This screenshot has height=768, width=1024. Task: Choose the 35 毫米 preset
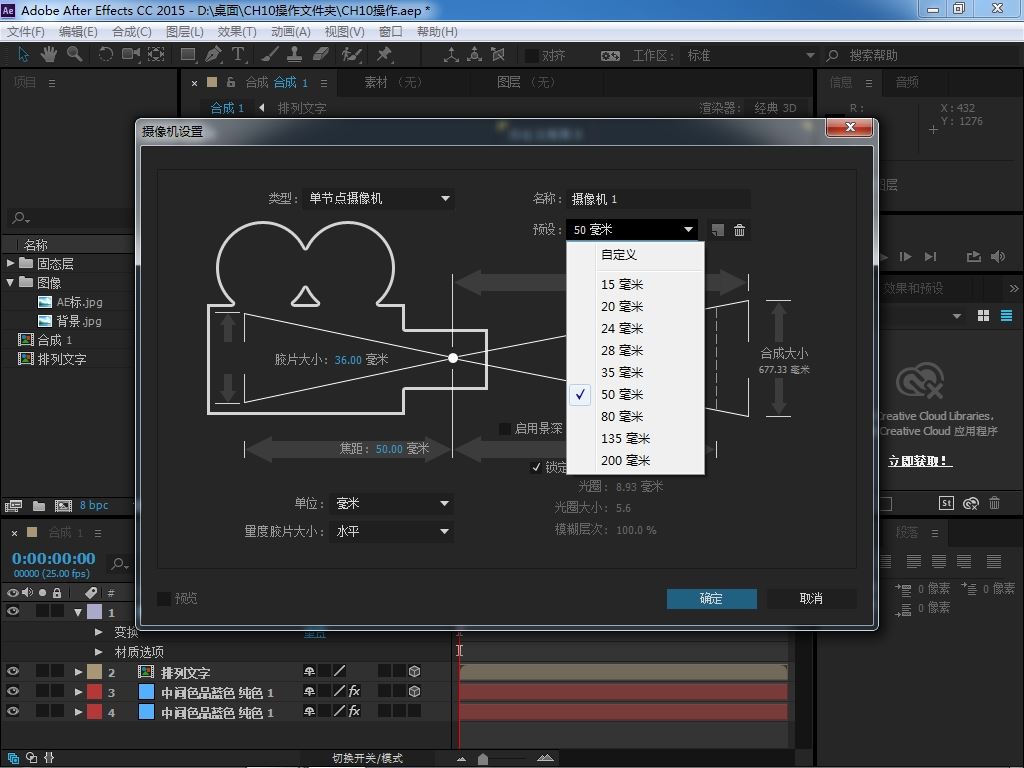(x=635, y=372)
